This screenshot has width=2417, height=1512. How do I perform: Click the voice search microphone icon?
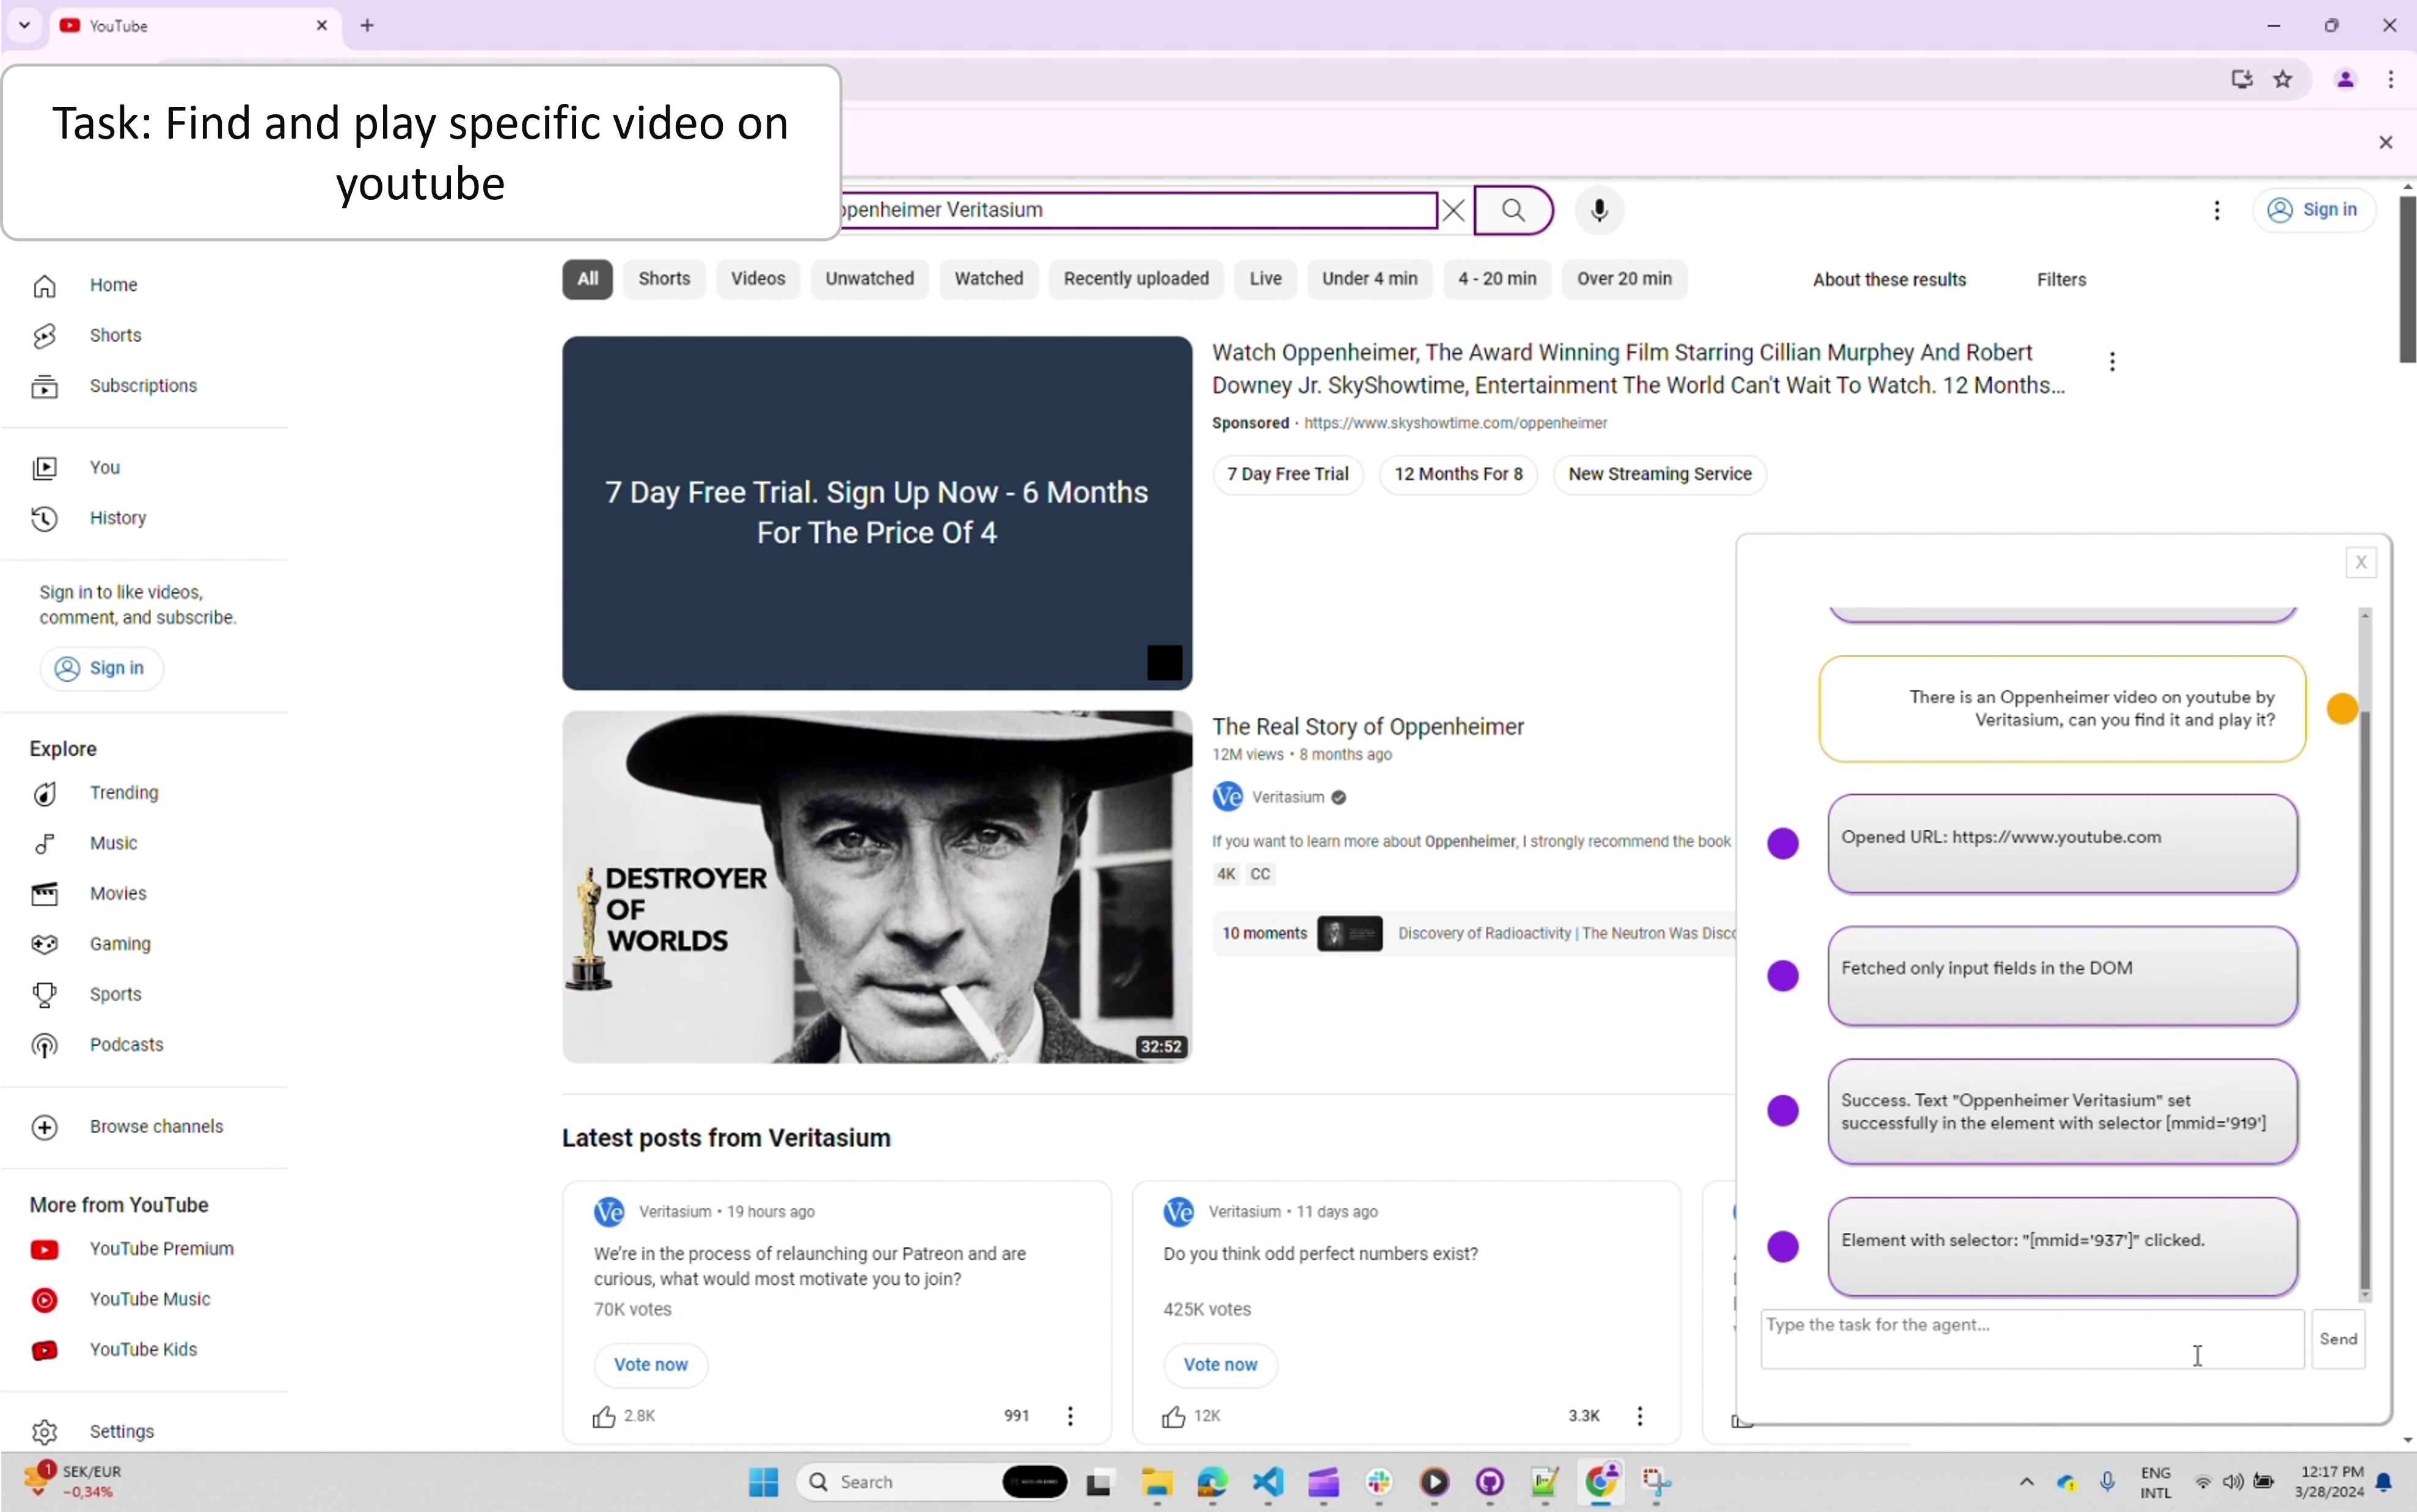(x=1597, y=209)
